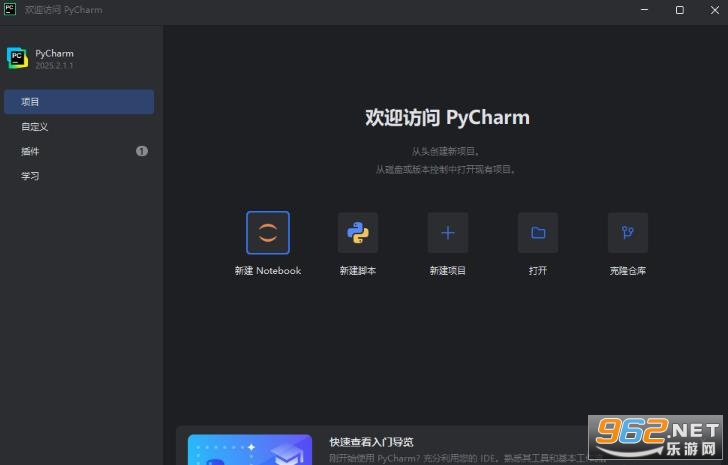Click the 打开 label
Viewport: 728px width, 465px height.
pos(538,271)
